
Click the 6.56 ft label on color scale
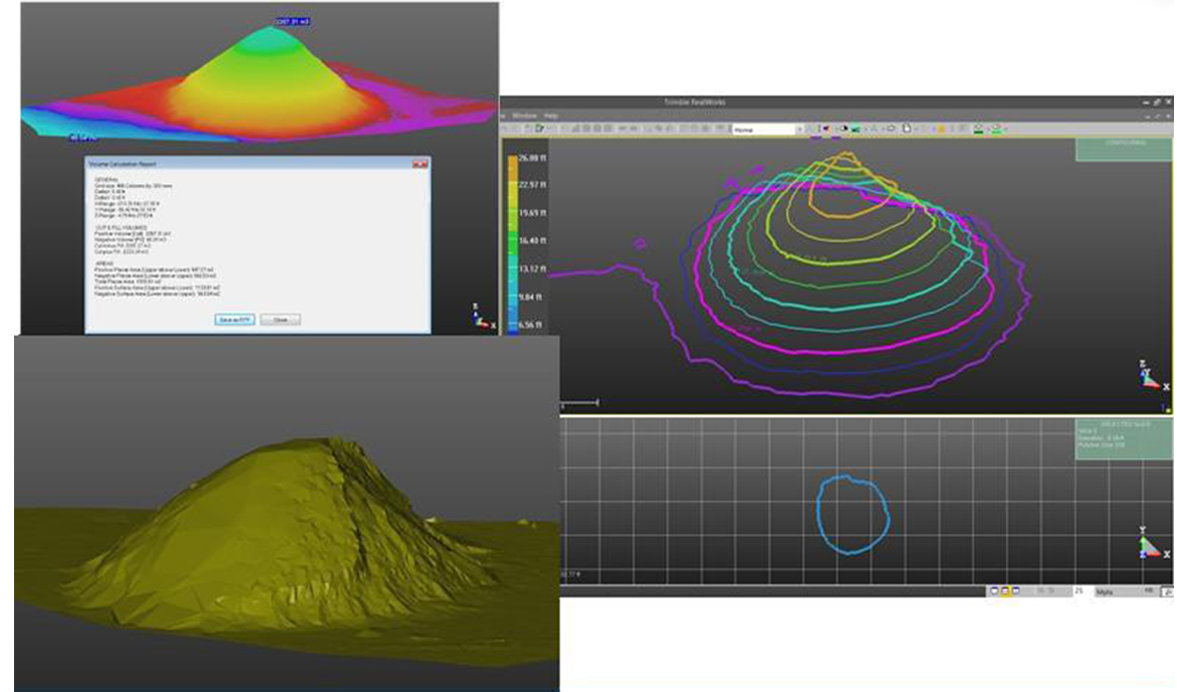point(532,325)
